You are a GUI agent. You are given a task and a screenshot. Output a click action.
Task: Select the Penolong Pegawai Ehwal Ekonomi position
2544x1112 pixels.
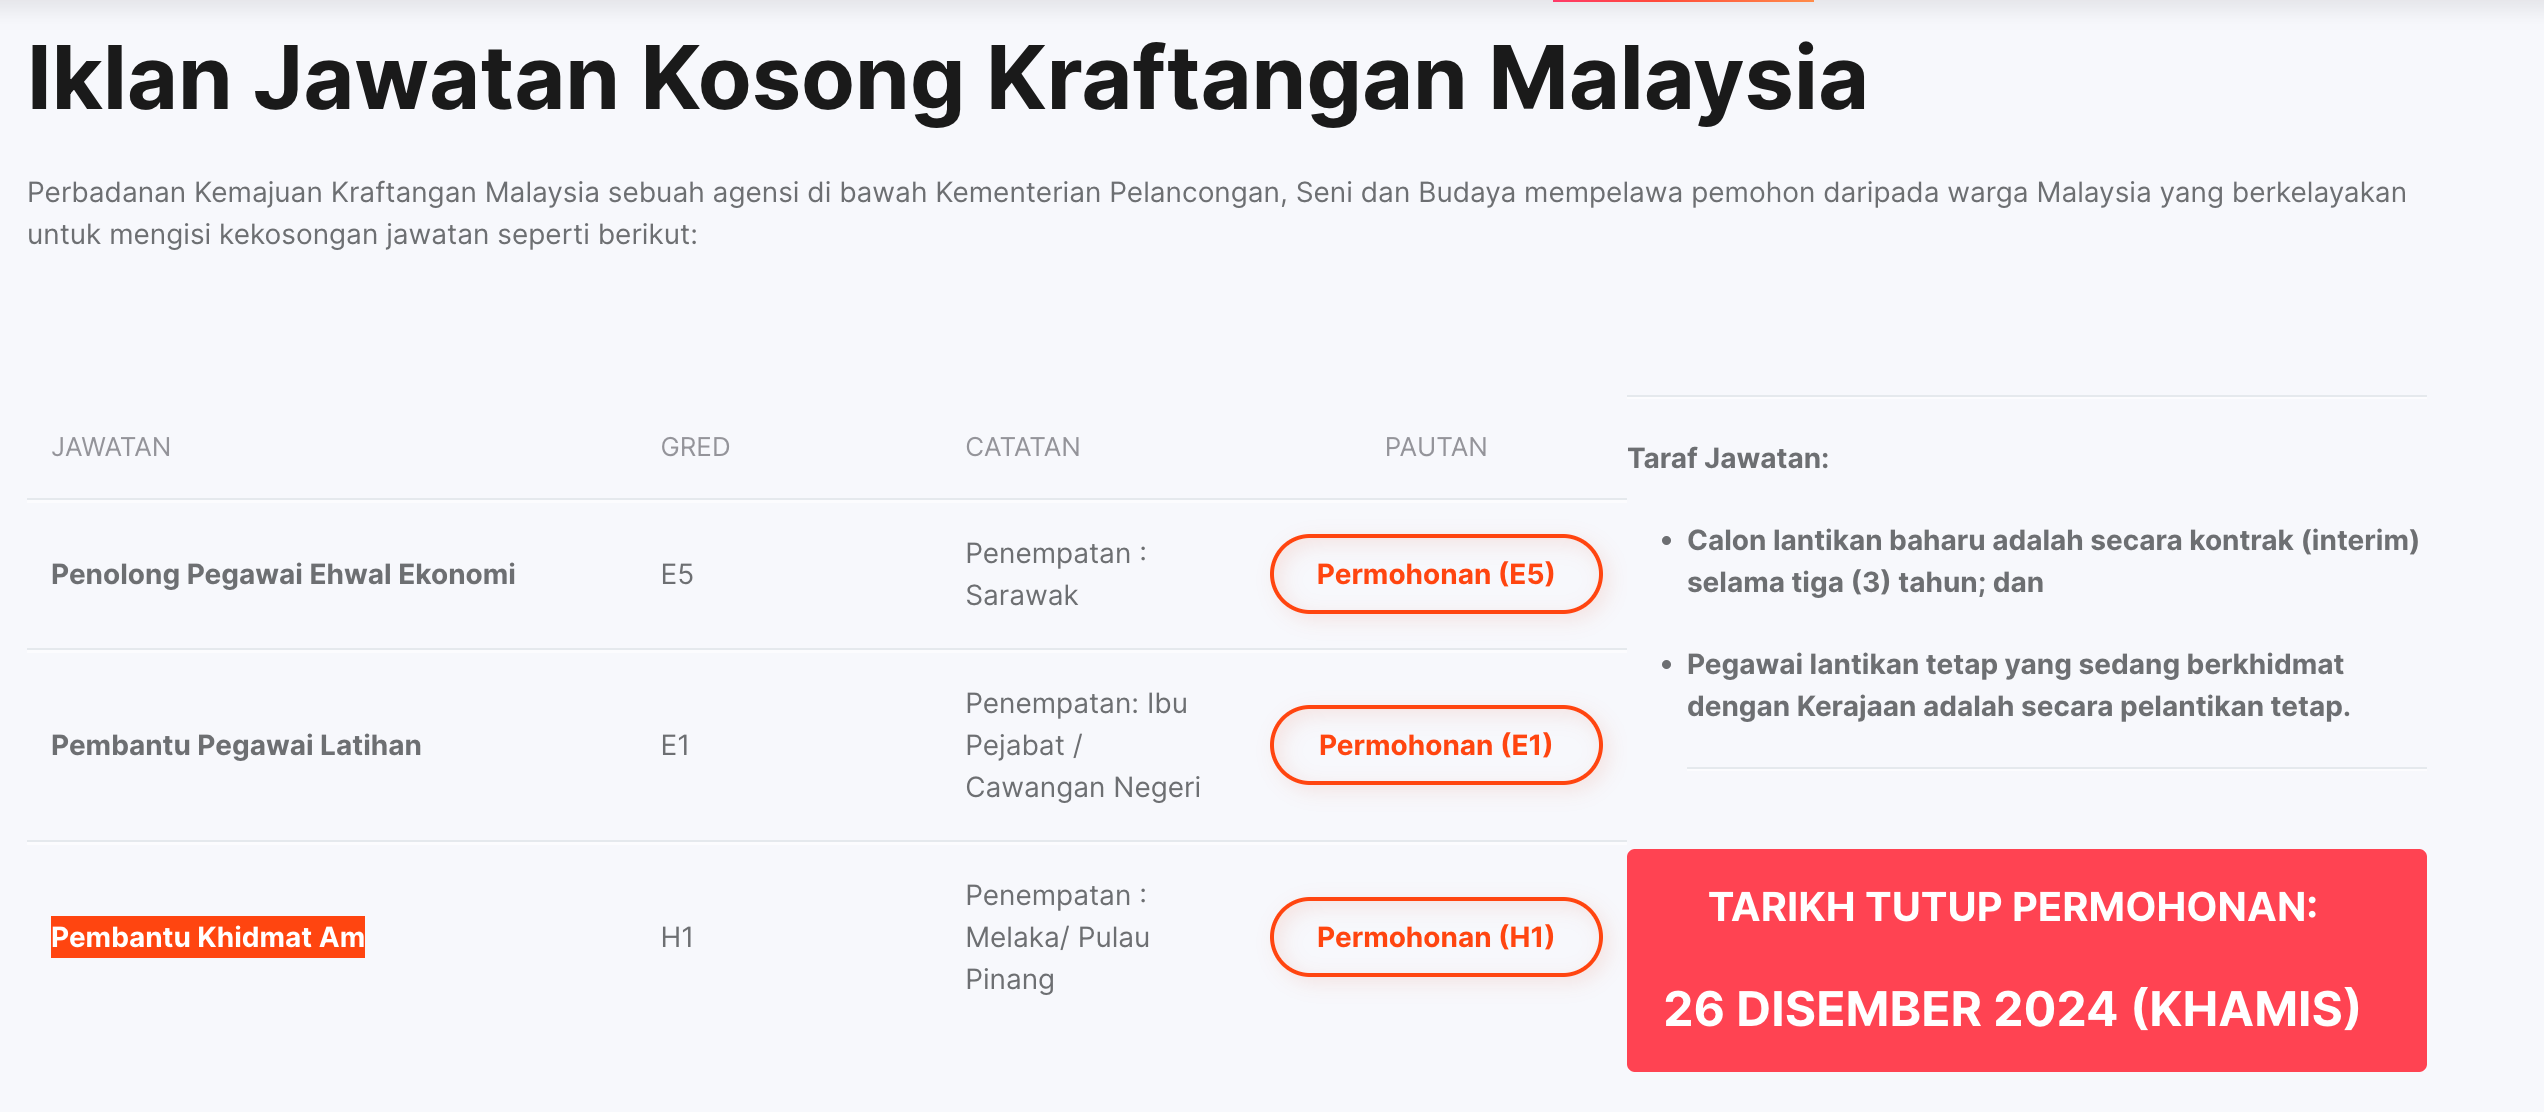tap(283, 574)
